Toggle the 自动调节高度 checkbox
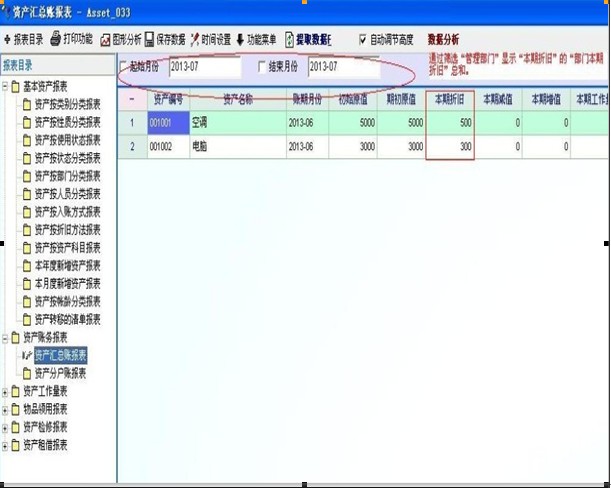Image resolution: width=611 pixels, height=490 pixels. coord(363,40)
